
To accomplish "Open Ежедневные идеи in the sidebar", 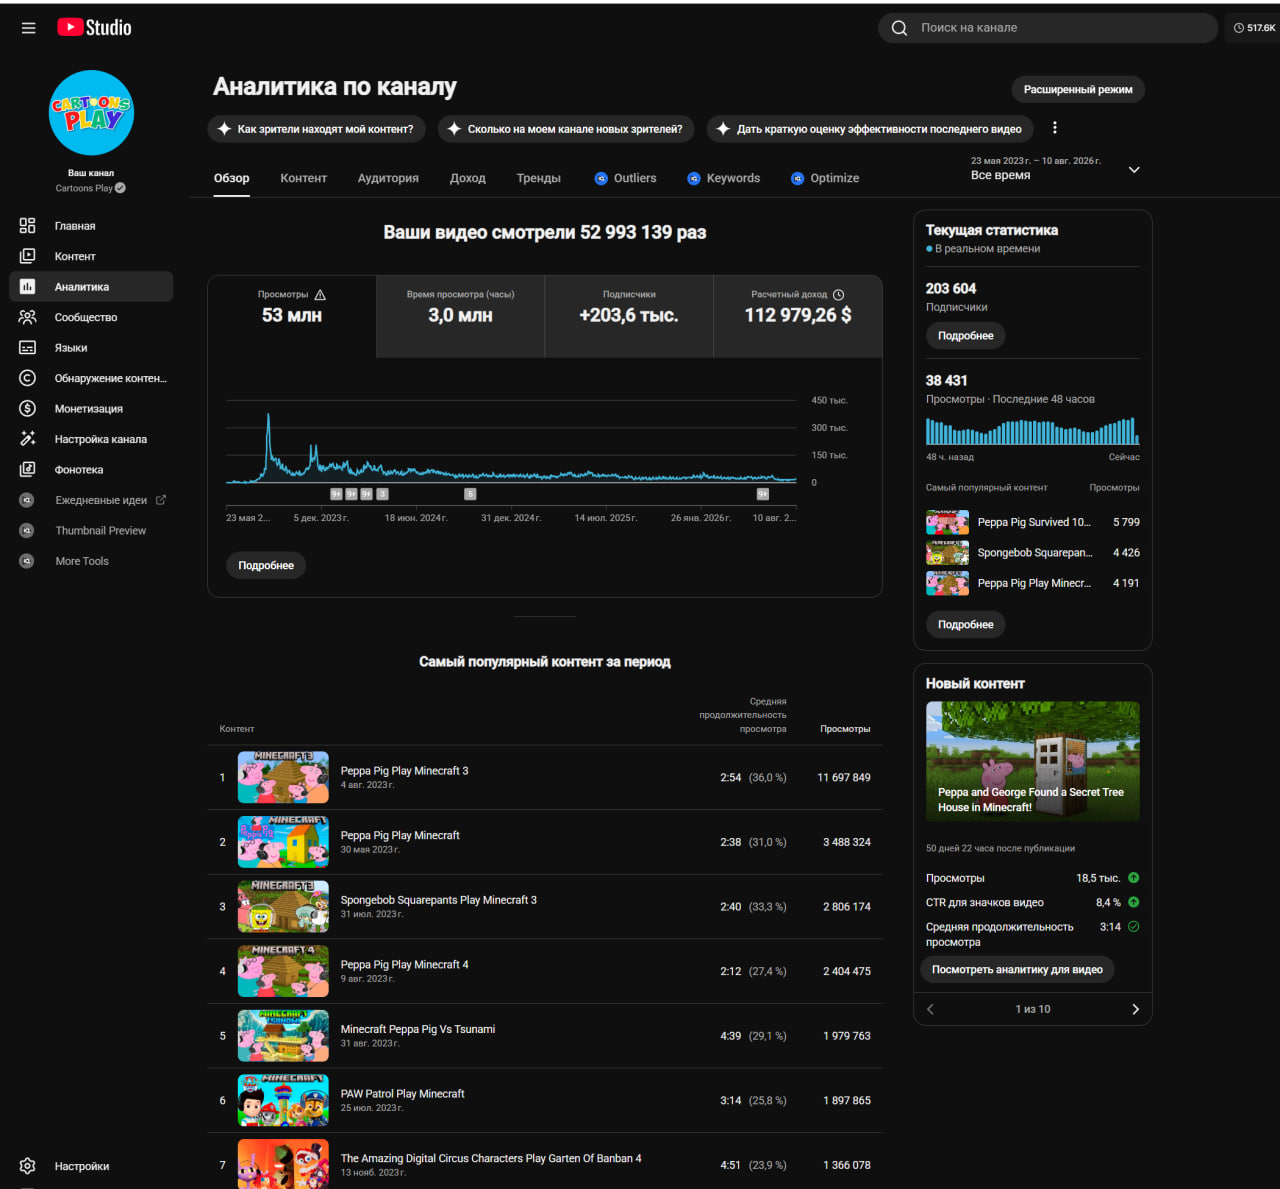I will [91, 500].
